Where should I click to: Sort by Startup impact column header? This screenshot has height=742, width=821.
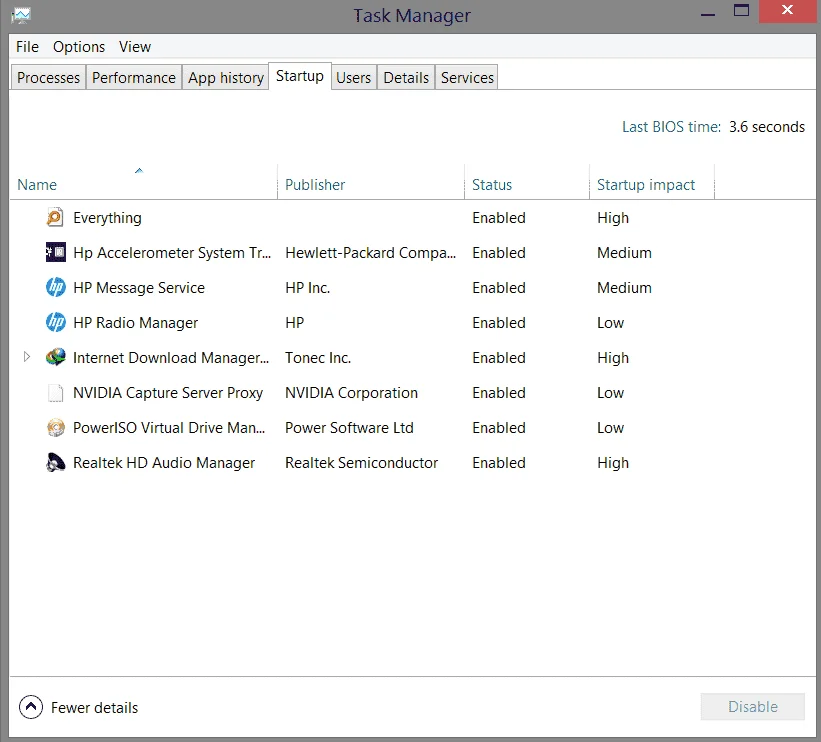[x=652, y=184]
